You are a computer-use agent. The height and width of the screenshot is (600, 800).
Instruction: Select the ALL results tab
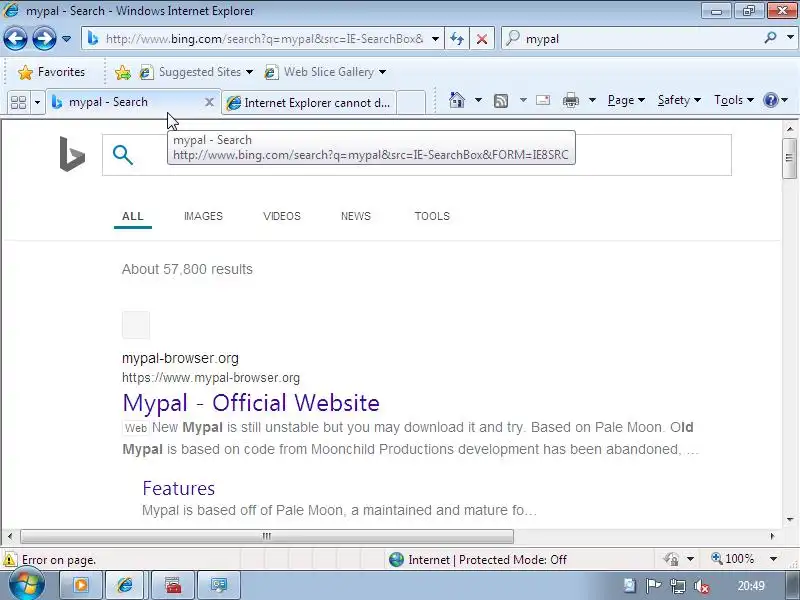(x=133, y=216)
